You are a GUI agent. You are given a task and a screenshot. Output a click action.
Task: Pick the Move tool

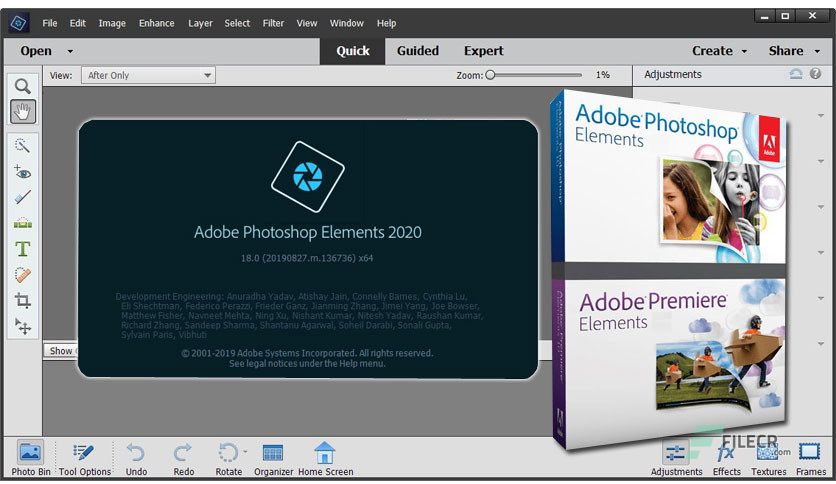22,327
